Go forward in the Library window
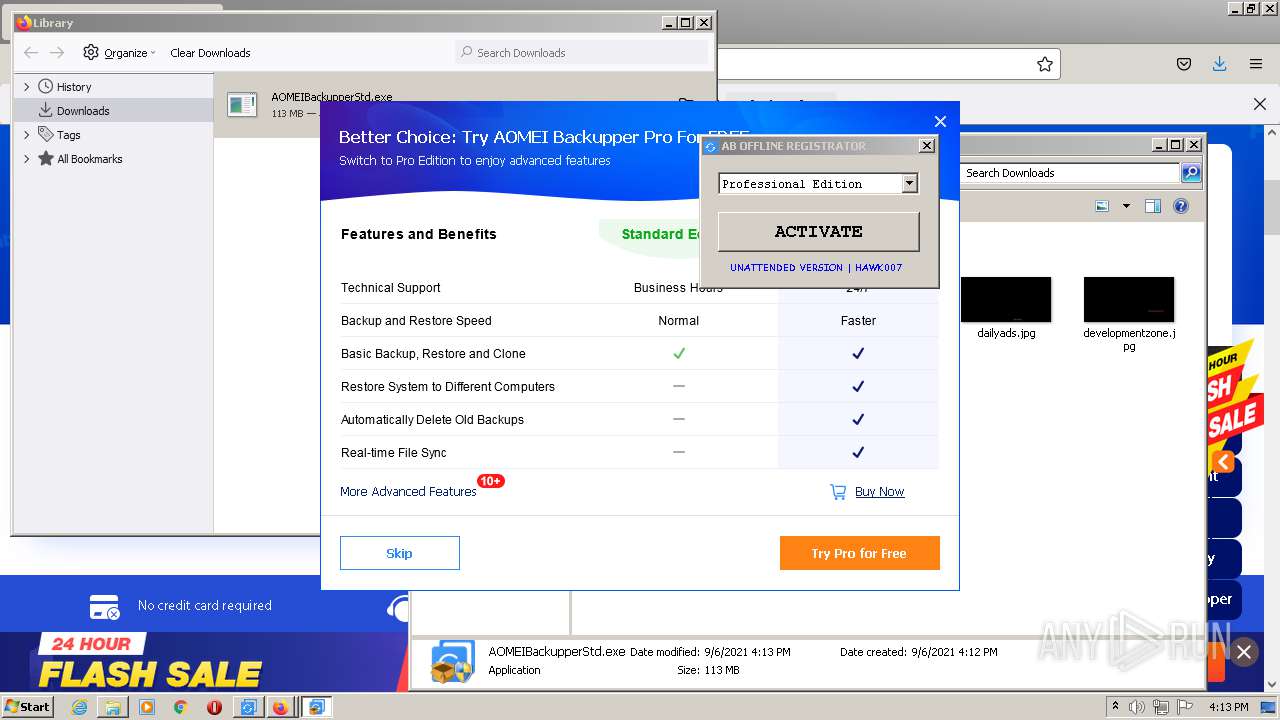The width and height of the screenshot is (1280, 720). (57, 52)
